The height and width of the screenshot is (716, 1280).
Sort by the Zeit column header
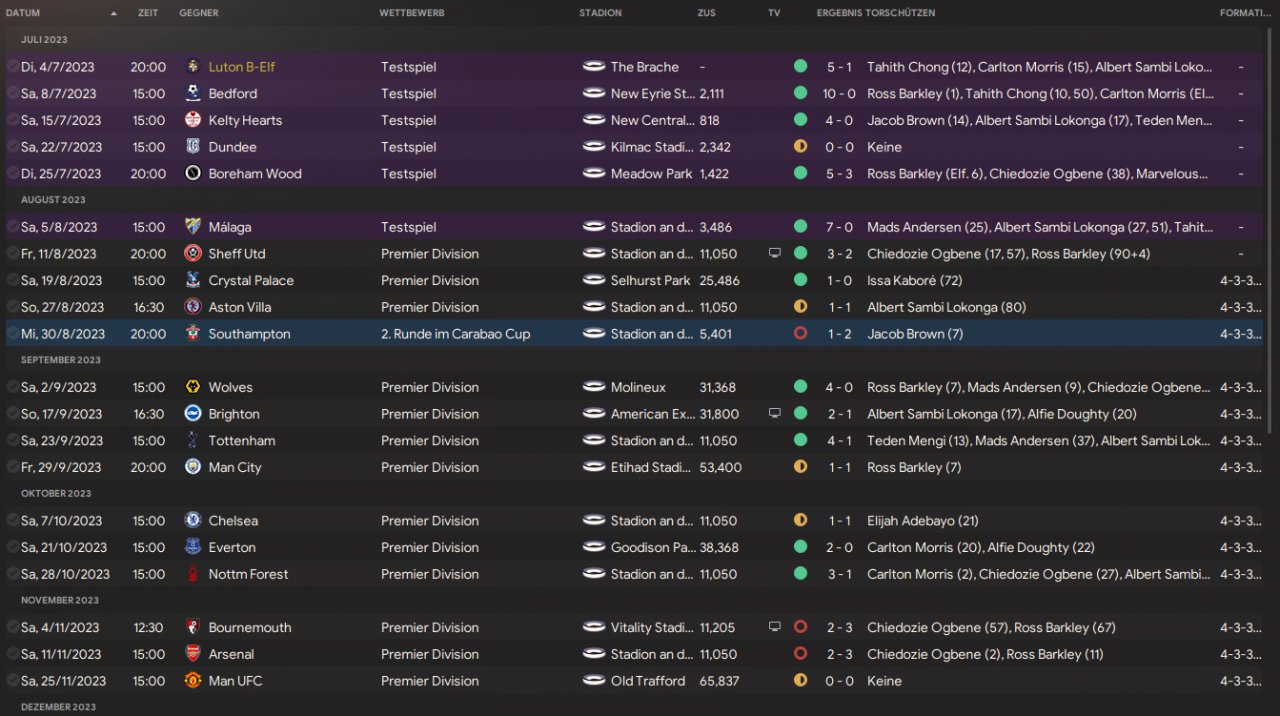click(148, 13)
